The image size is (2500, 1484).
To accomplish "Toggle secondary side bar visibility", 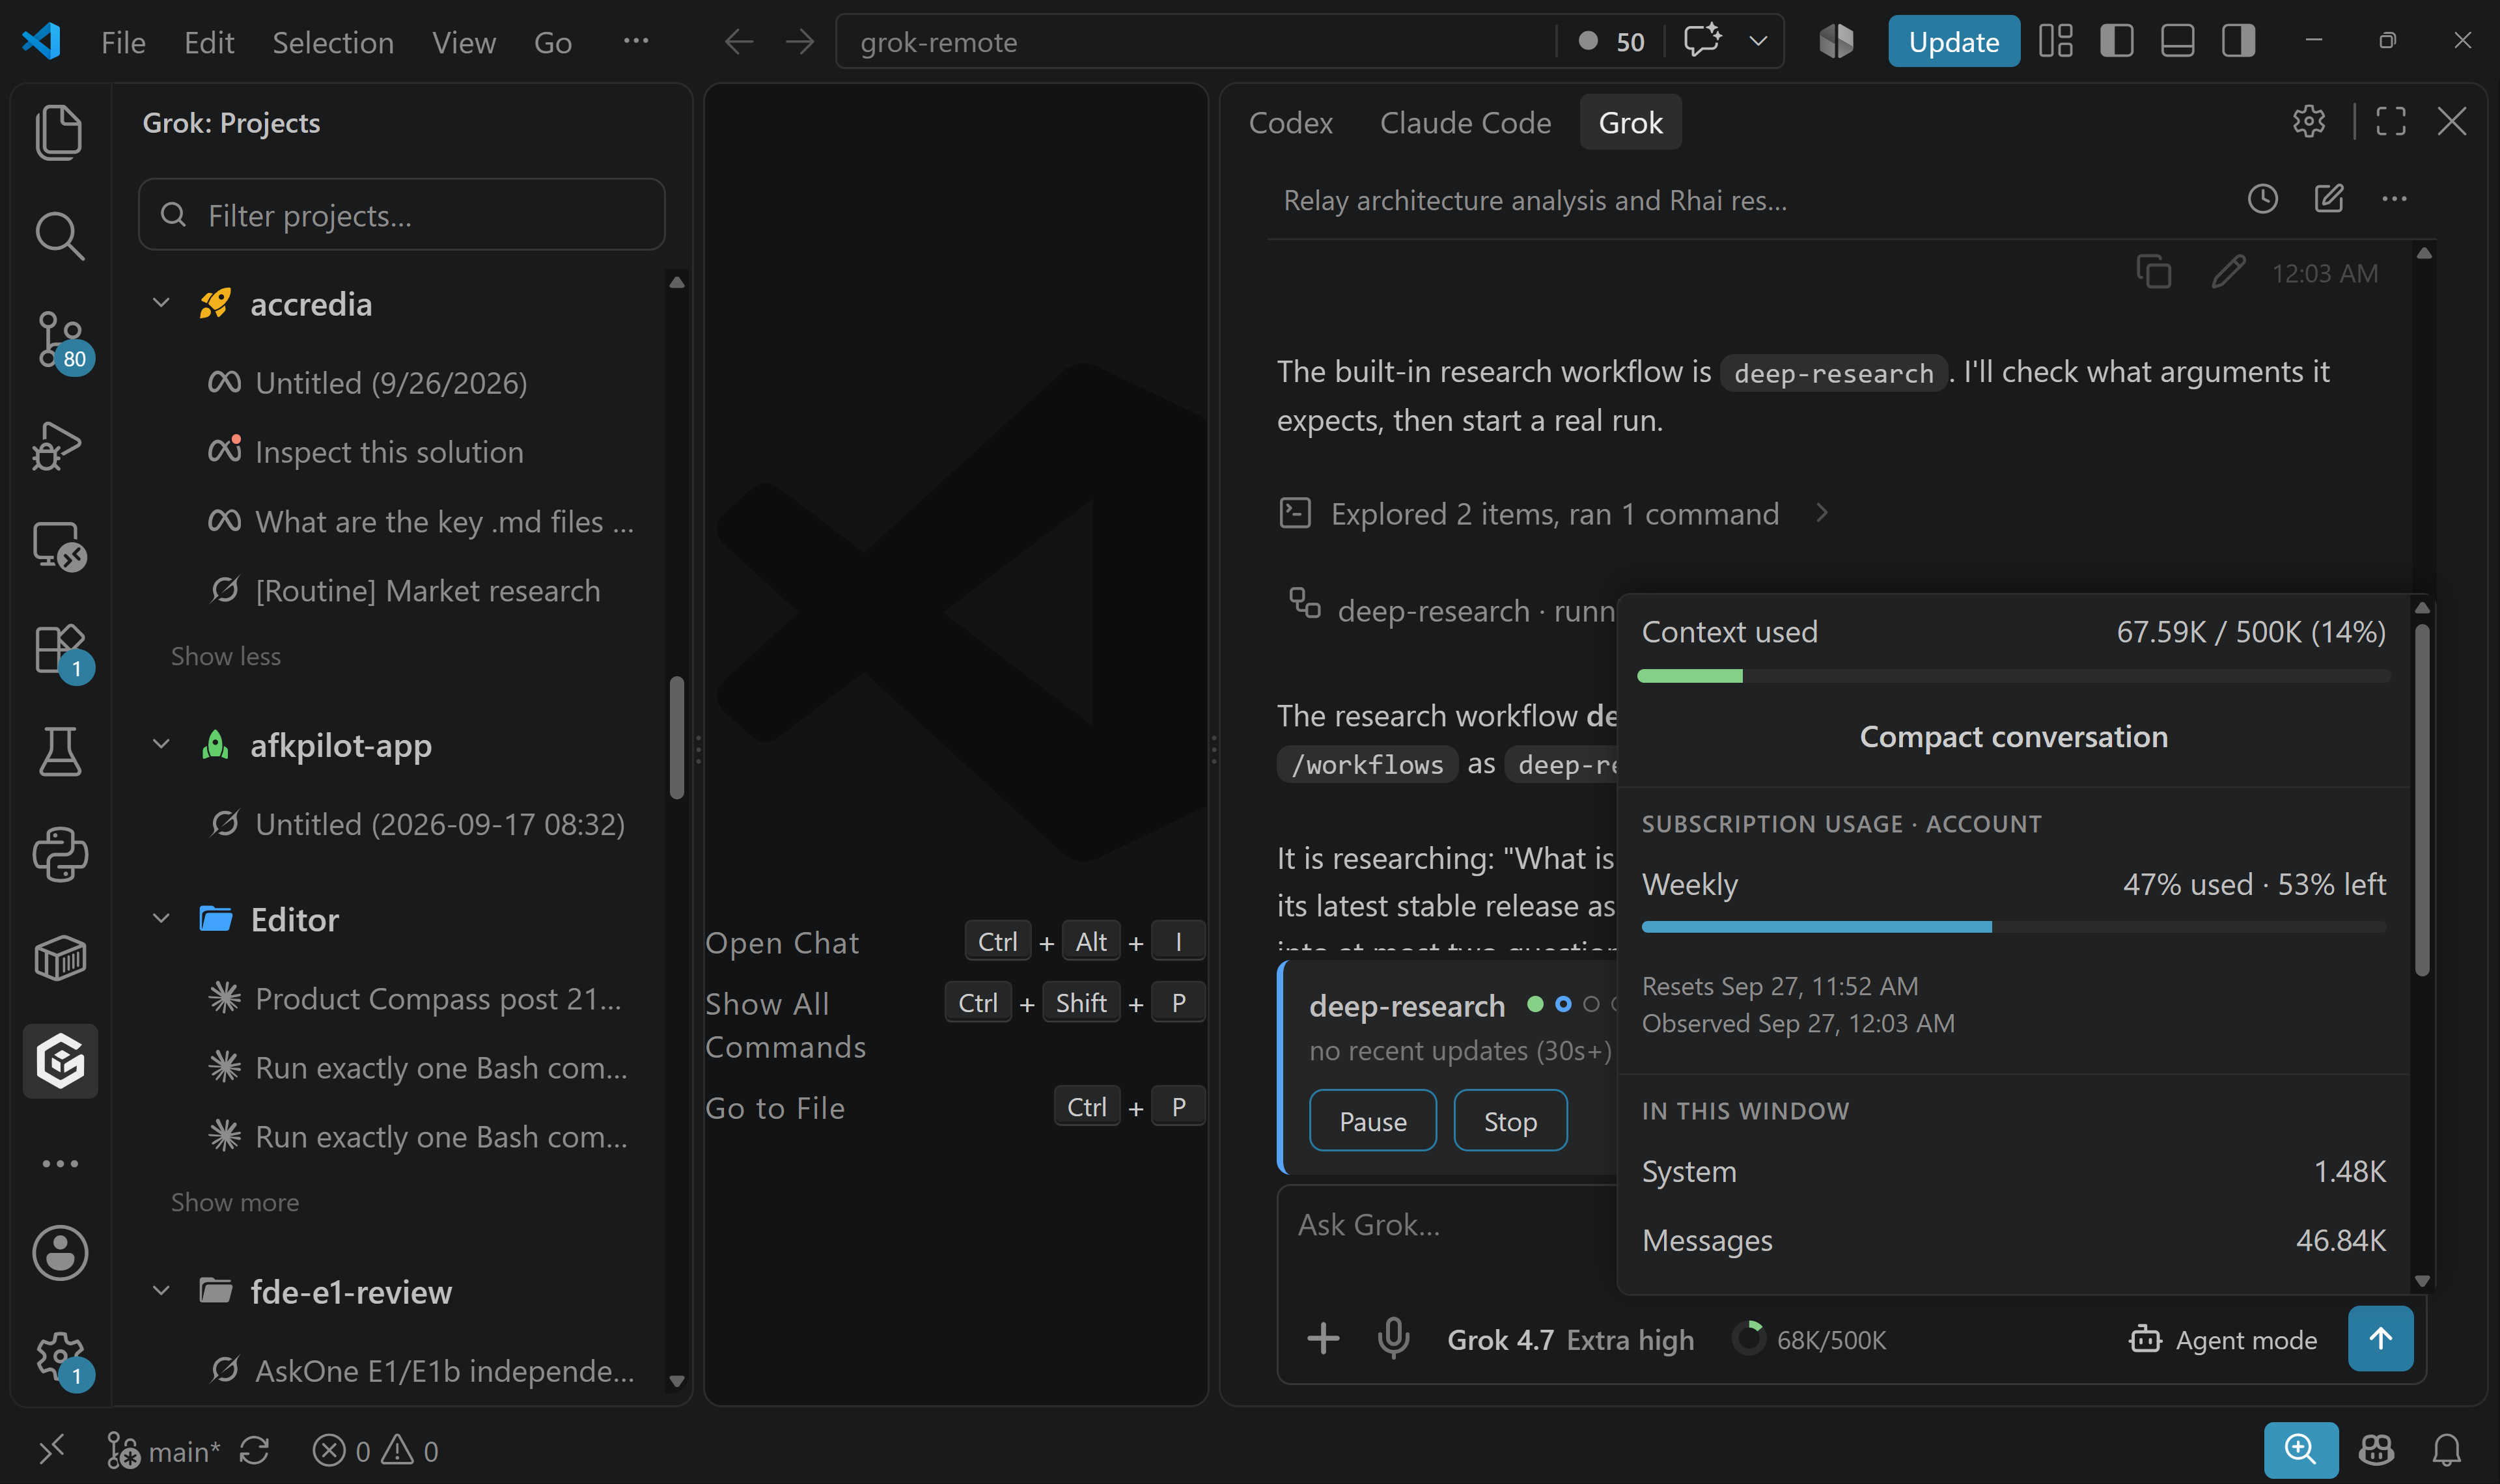I will point(2238,41).
